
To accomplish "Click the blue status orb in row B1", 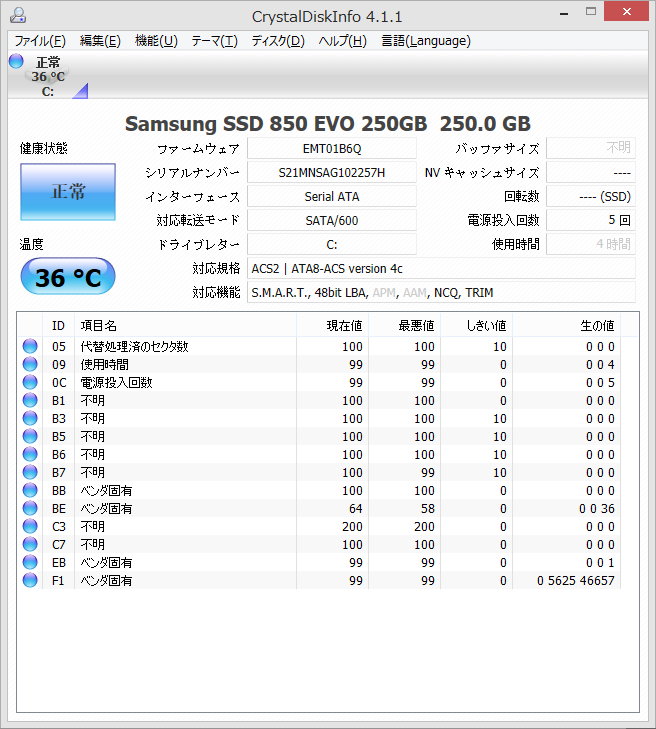I will 30,400.
